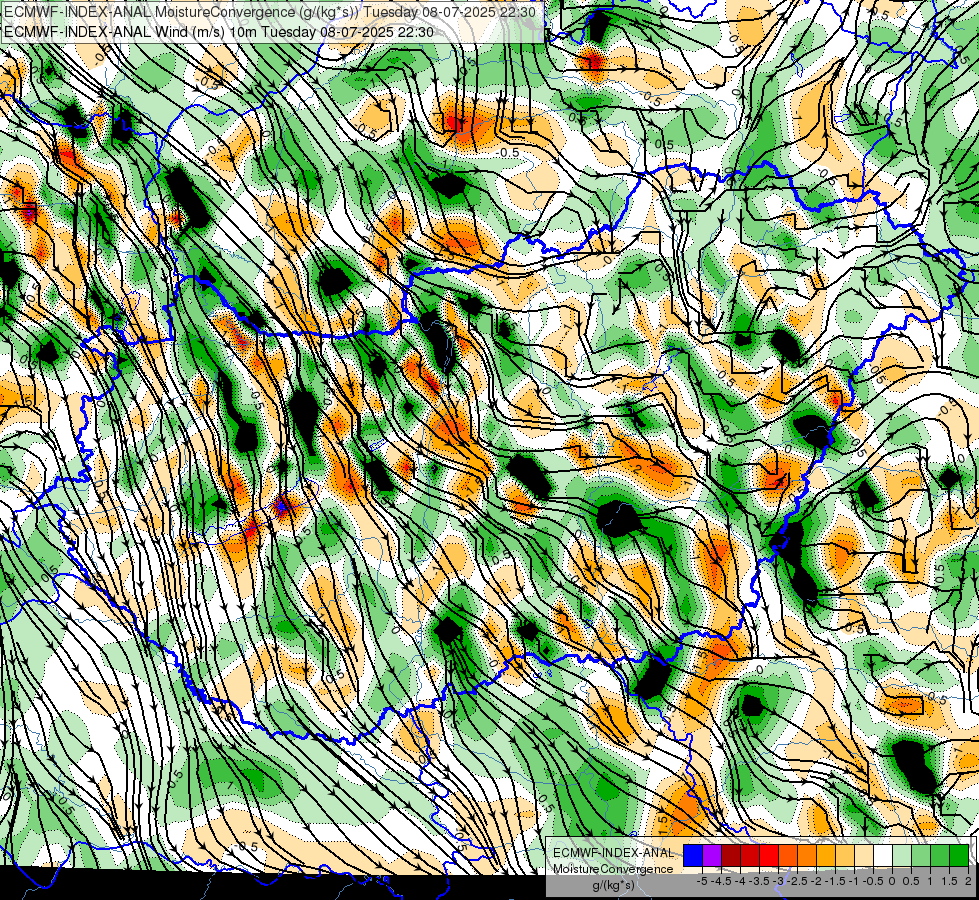Select the white legend swatch

click(x=883, y=856)
